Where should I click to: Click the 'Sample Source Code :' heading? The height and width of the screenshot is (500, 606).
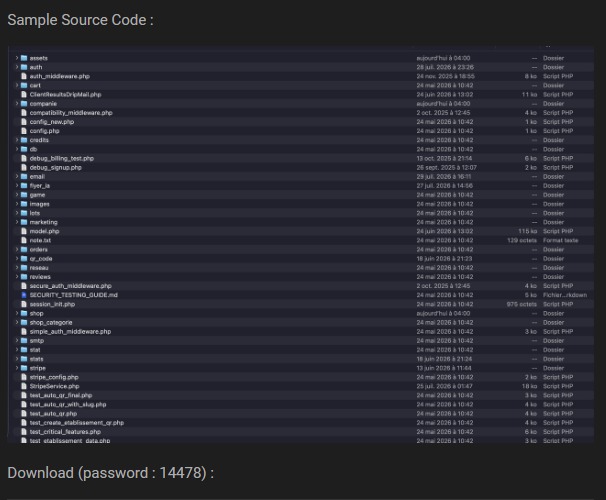coord(80,20)
